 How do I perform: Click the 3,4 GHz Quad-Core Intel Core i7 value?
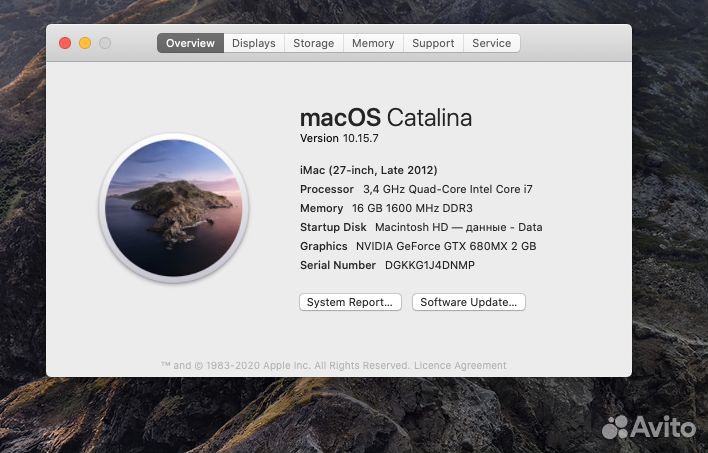pos(447,189)
